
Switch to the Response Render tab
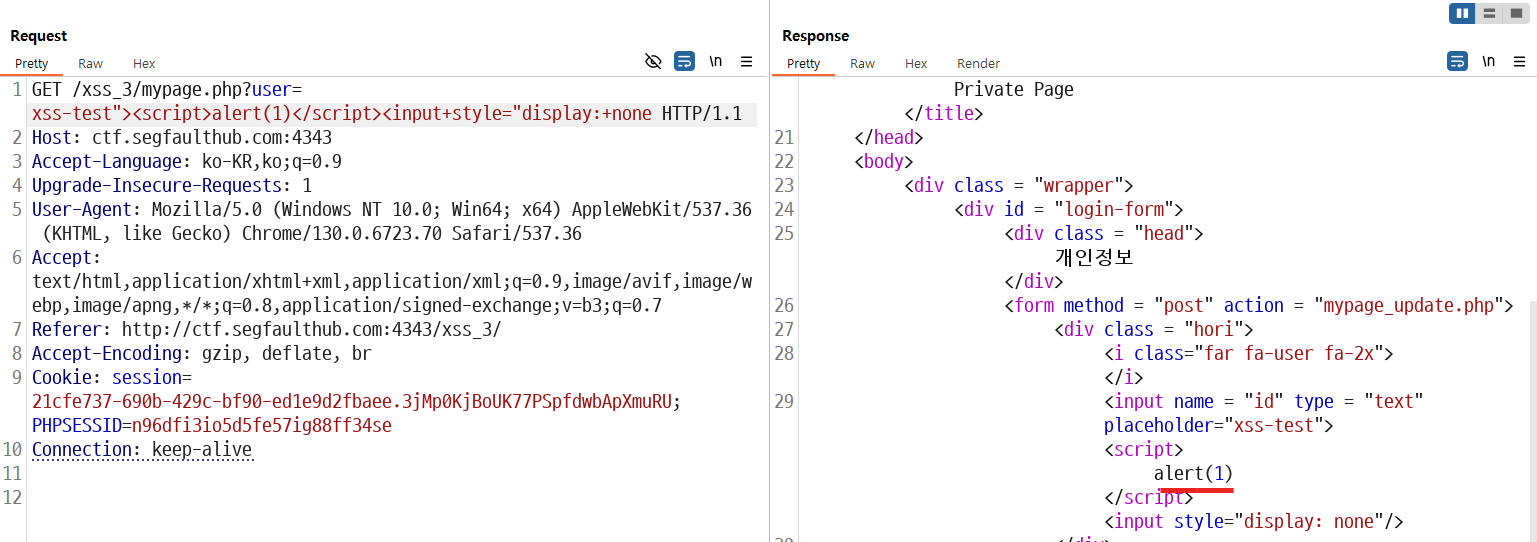pos(978,63)
